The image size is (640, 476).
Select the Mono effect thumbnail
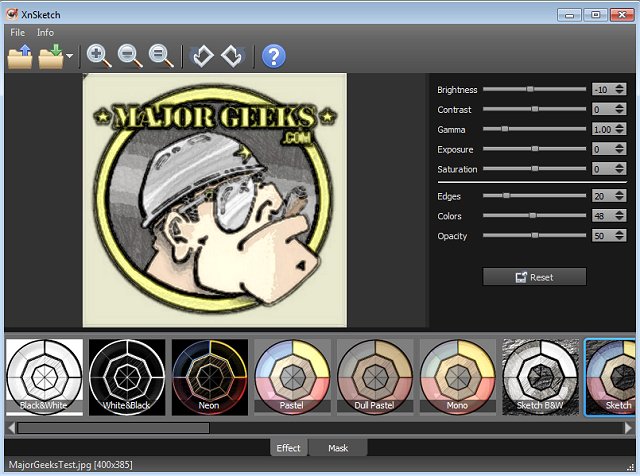coord(458,377)
